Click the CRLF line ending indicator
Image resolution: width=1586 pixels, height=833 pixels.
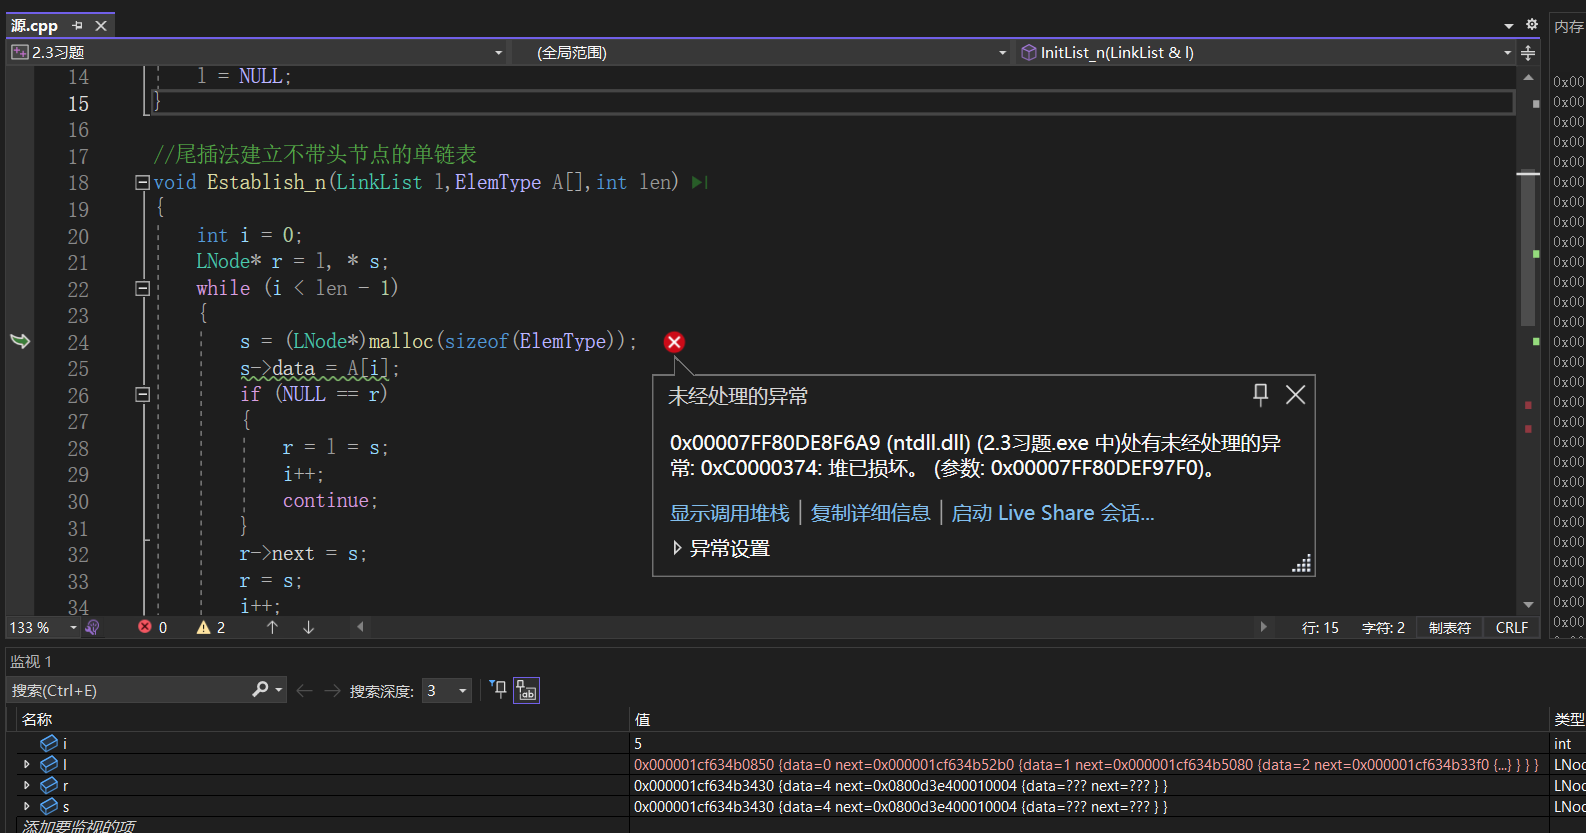coord(1511,628)
